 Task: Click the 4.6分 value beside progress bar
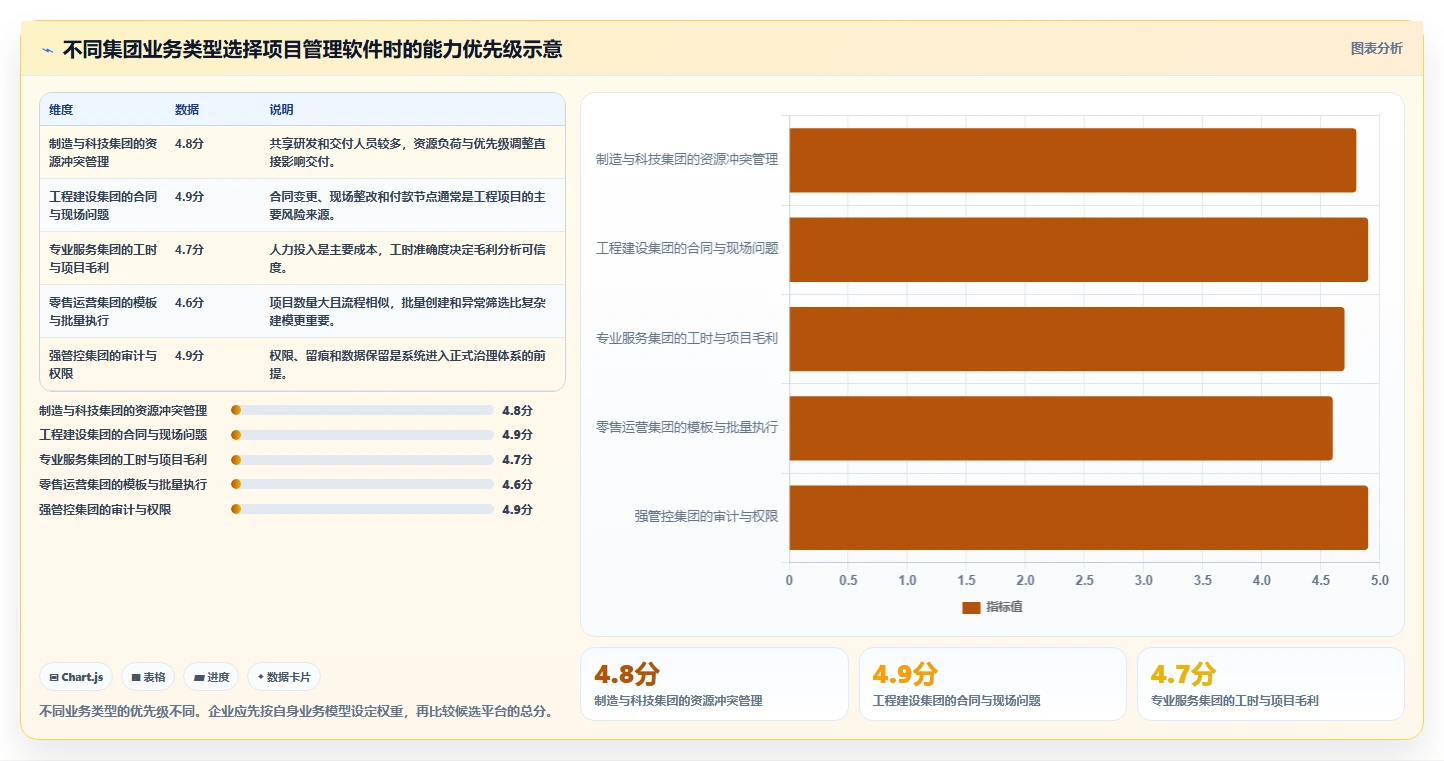coord(517,484)
